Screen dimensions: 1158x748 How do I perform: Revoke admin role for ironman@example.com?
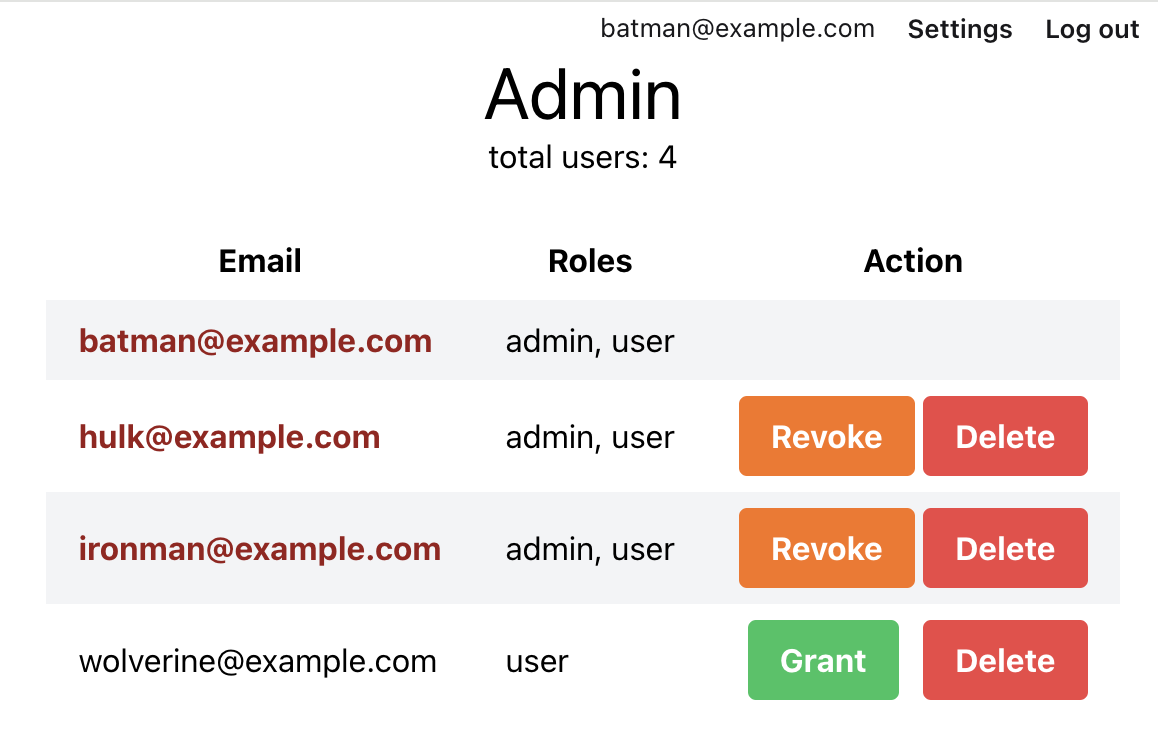(826, 549)
